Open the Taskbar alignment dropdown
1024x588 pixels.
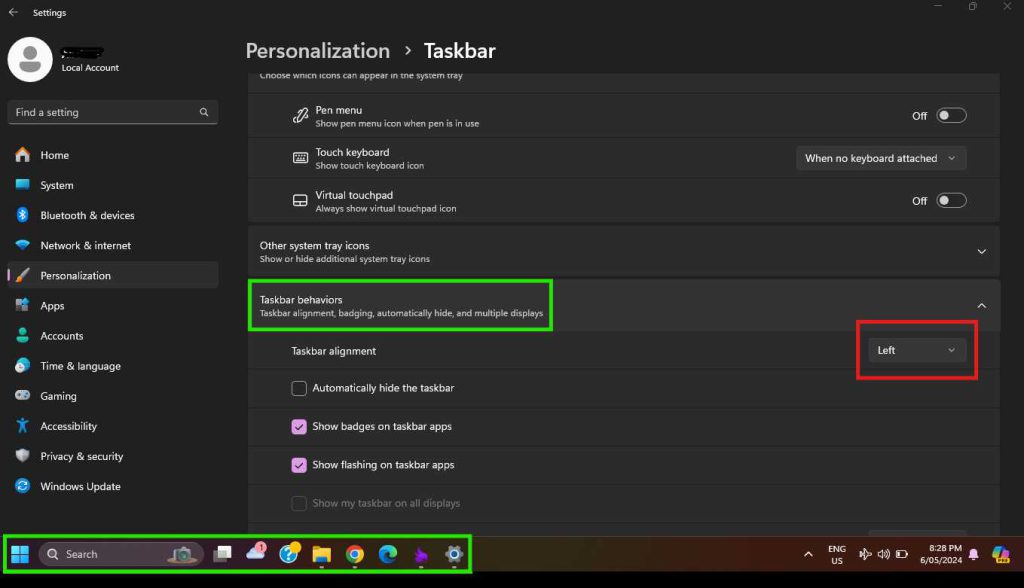coord(915,350)
